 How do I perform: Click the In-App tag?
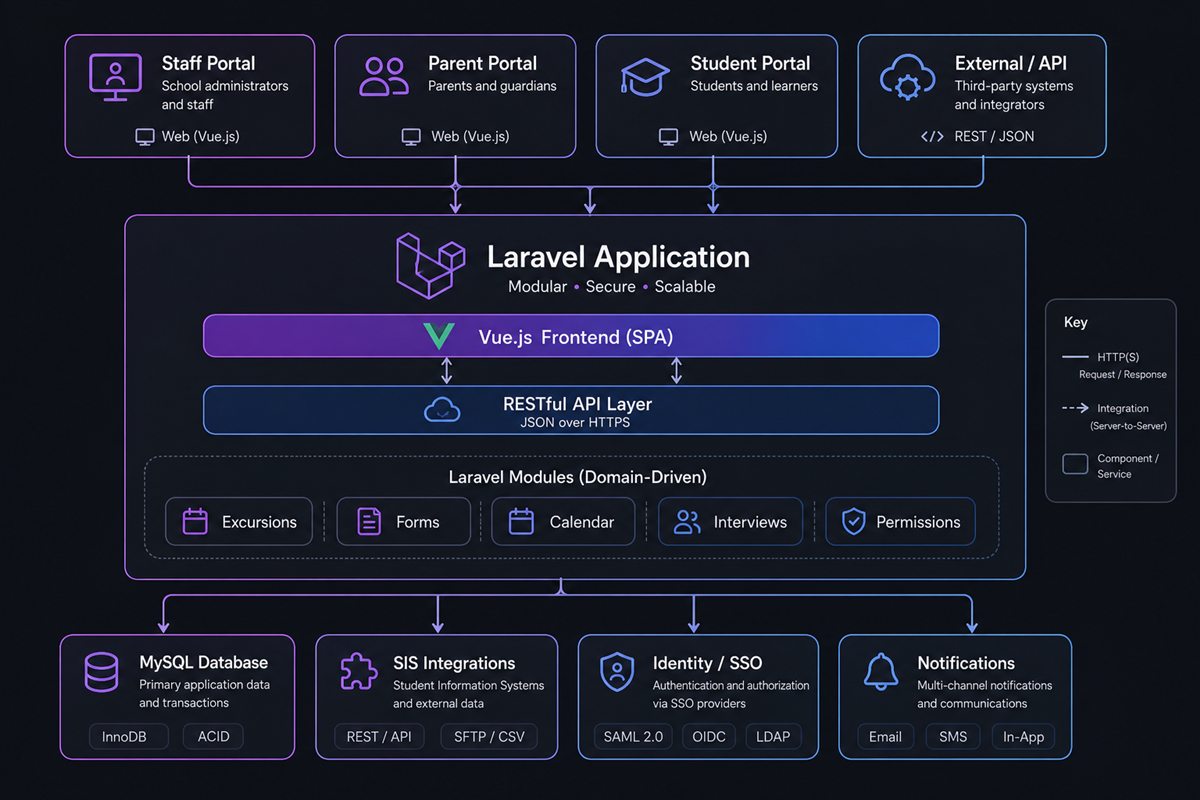click(1023, 737)
